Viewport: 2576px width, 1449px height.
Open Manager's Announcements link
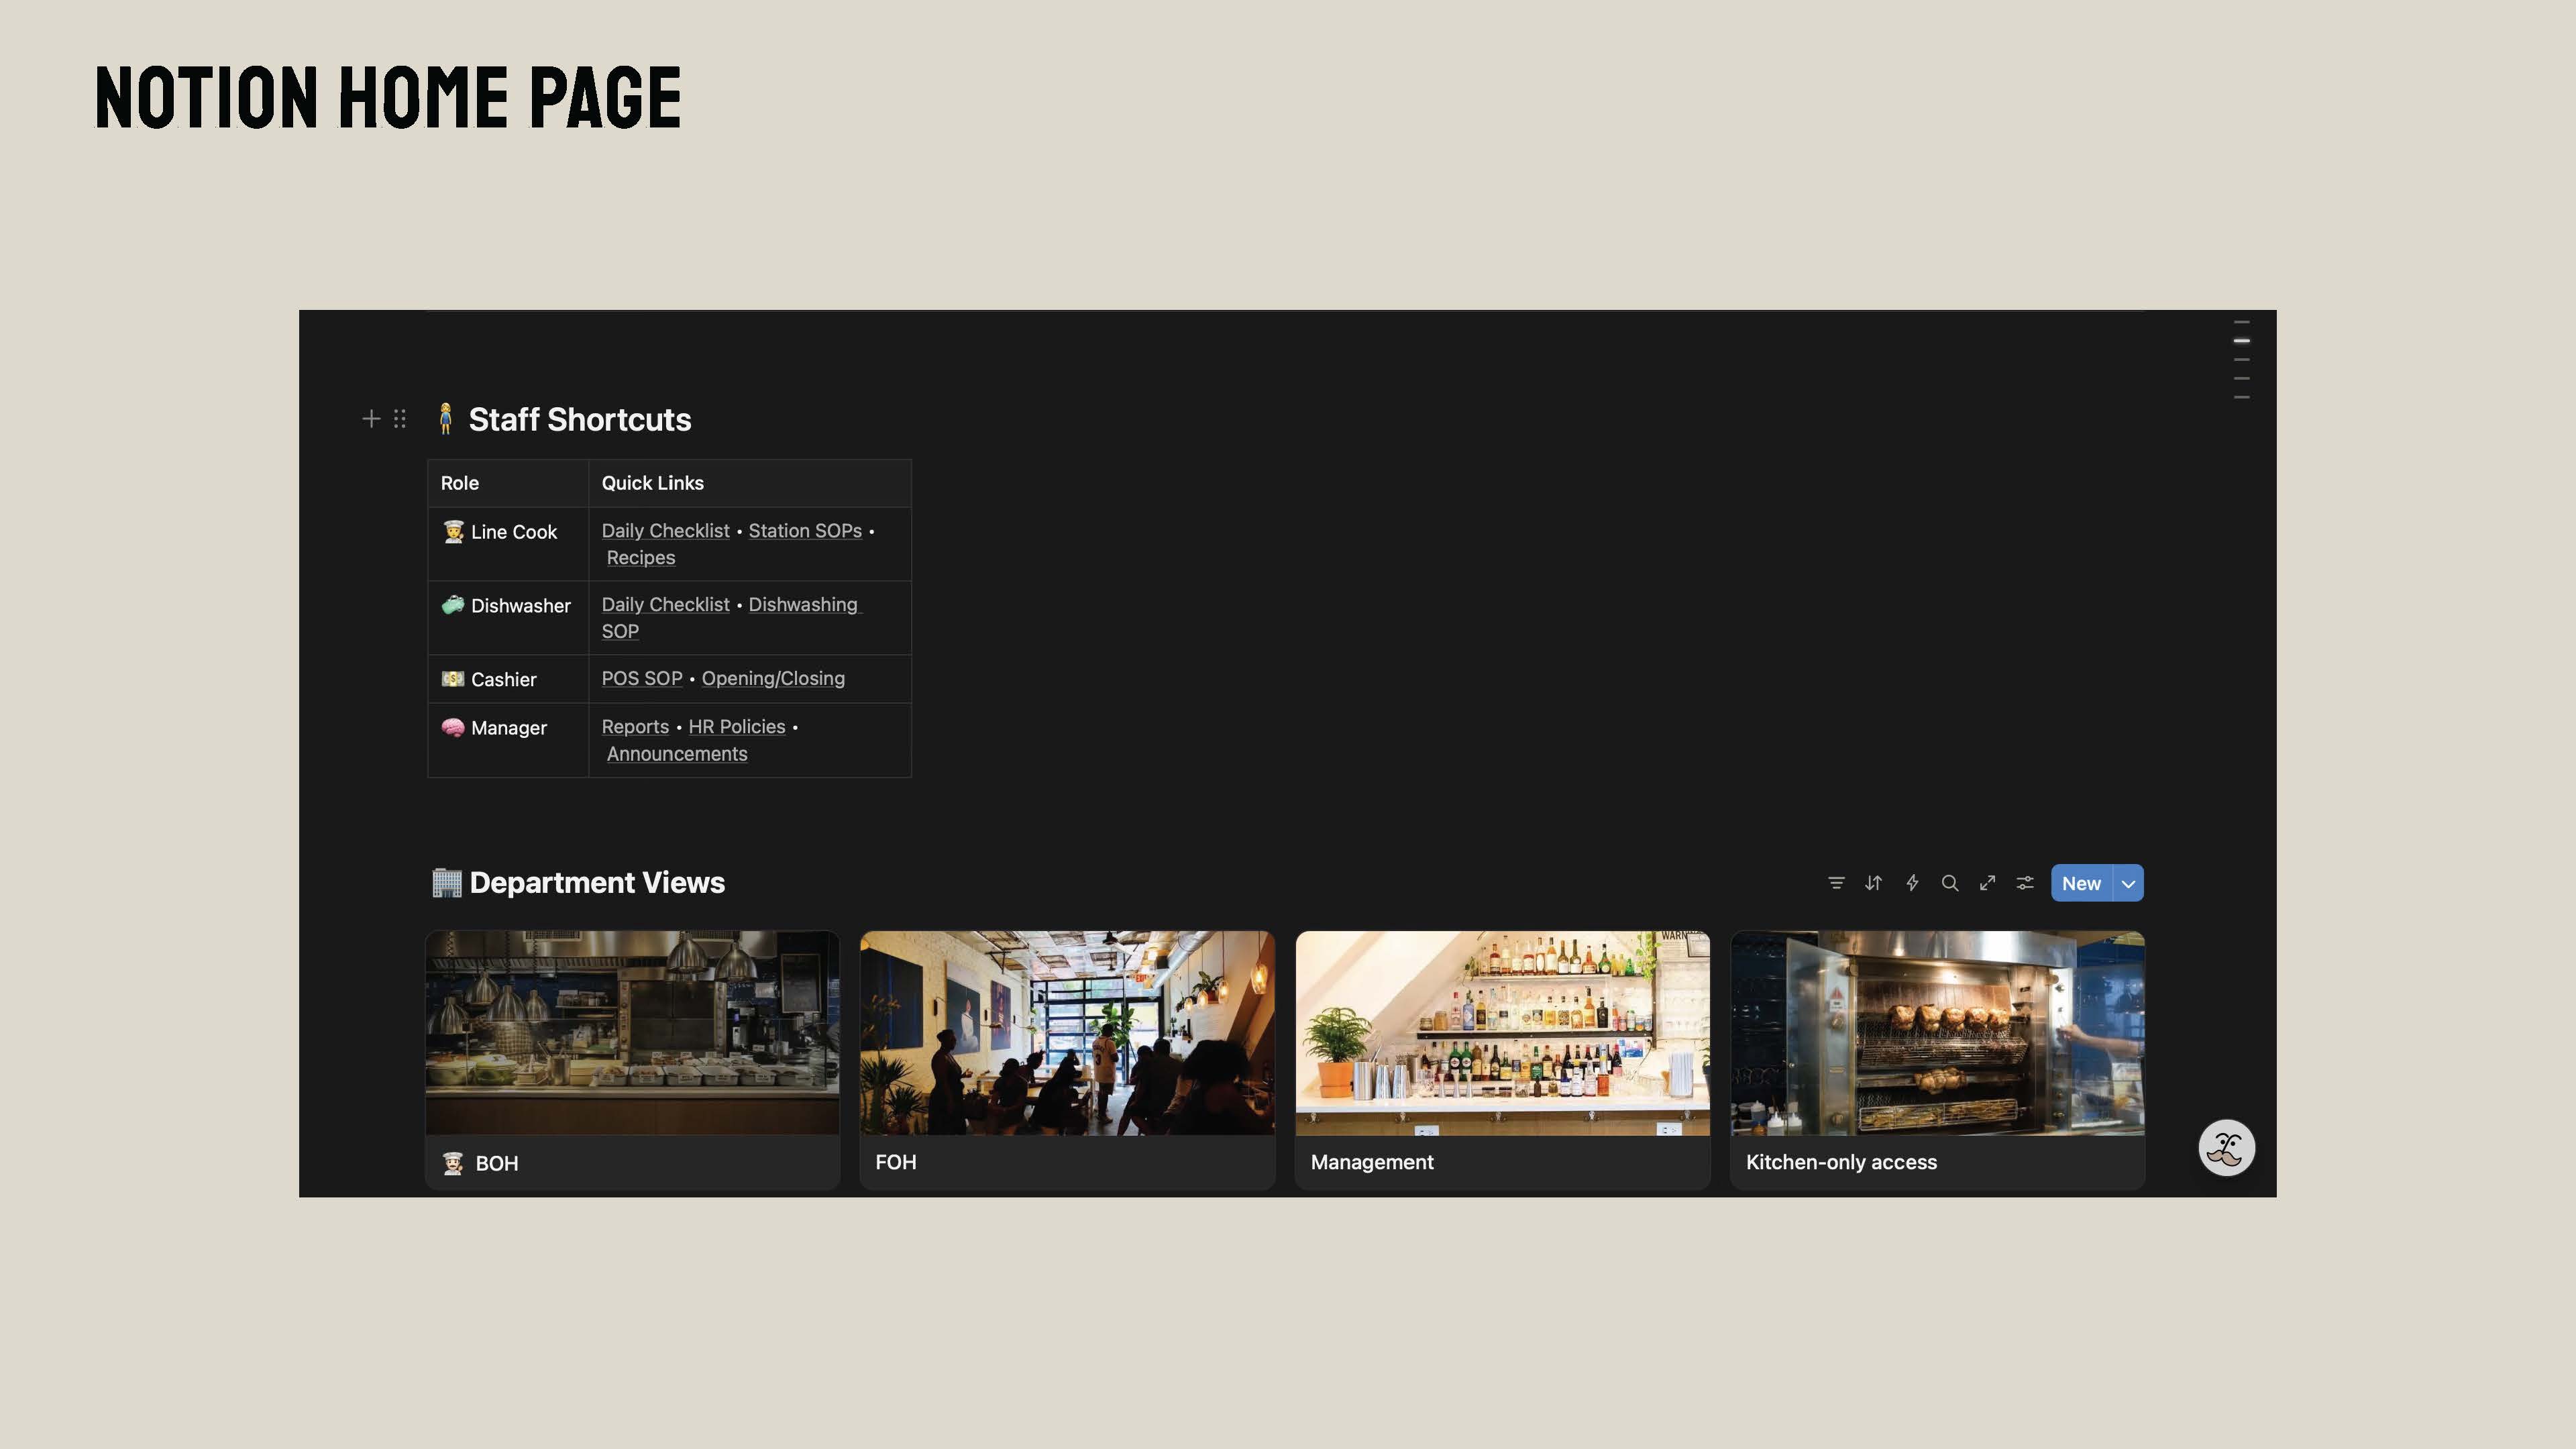click(677, 754)
